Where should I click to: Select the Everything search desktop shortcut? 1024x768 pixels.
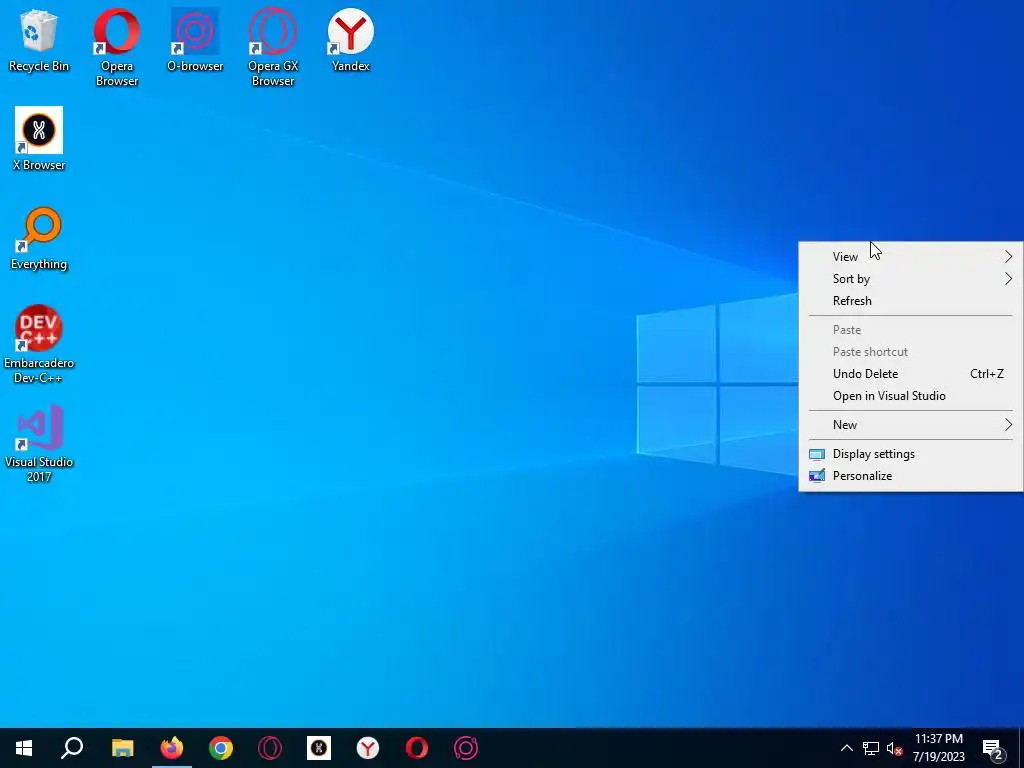39,238
